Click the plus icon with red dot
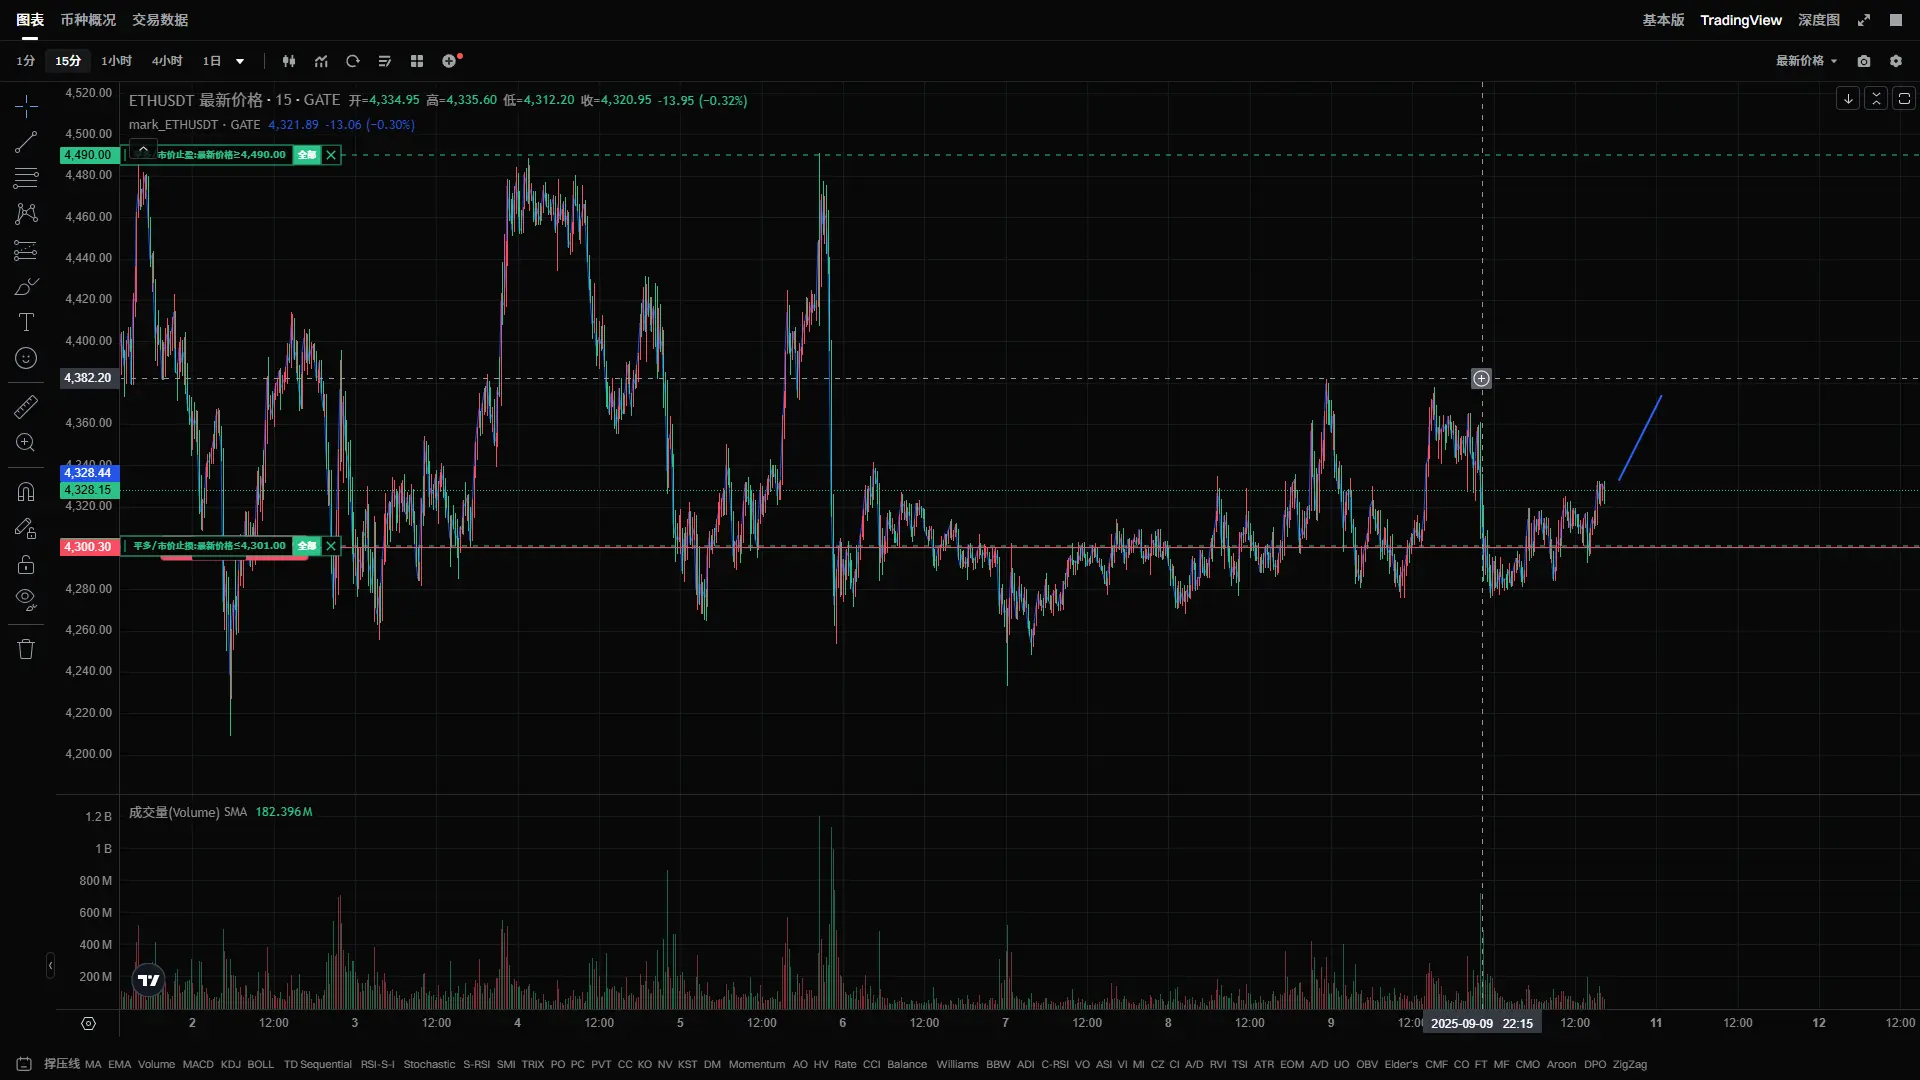The height and width of the screenshot is (1080, 1920). click(451, 61)
